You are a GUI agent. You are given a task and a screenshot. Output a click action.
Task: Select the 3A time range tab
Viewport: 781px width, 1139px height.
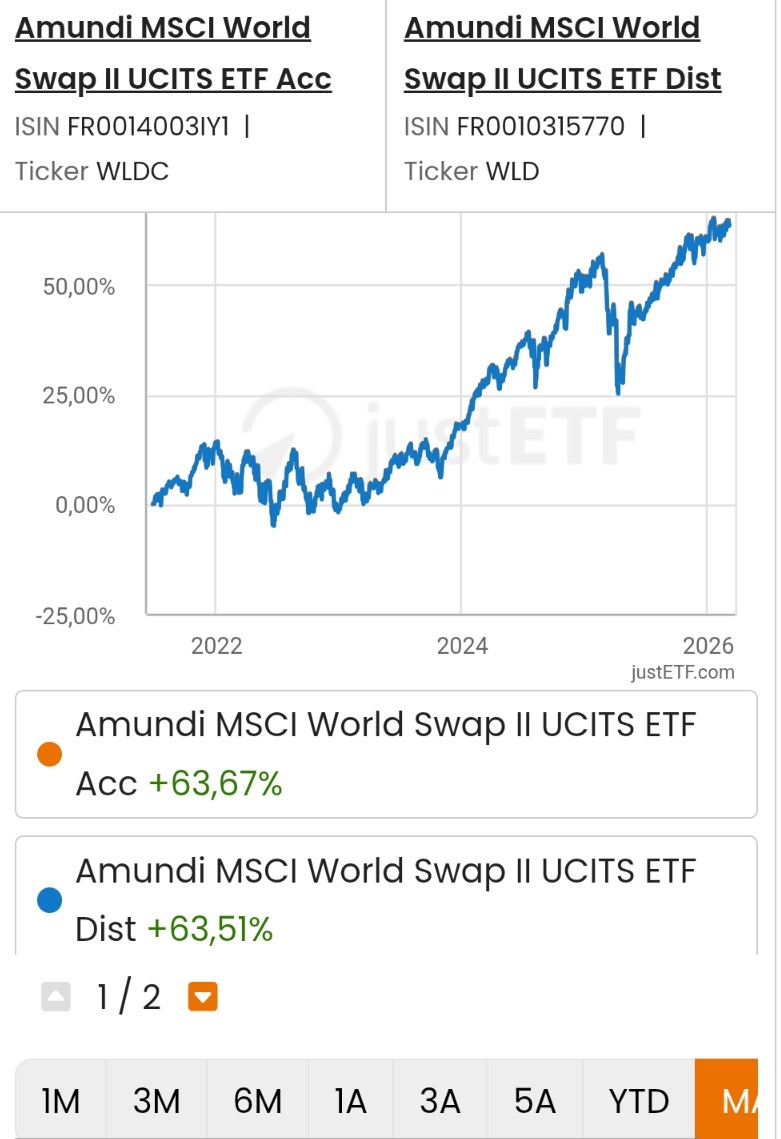(440, 1100)
